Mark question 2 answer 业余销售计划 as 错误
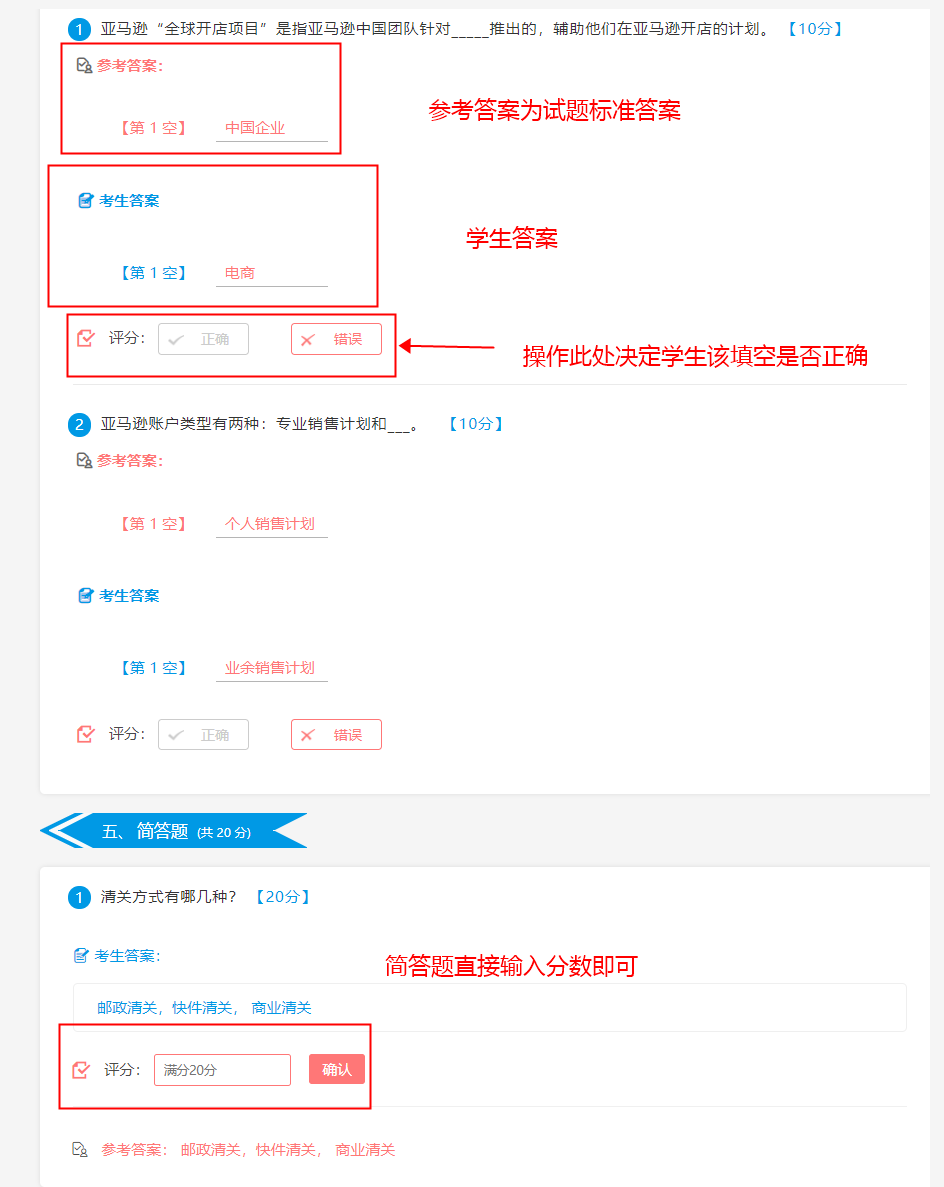This screenshot has height=1187, width=944. (x=336, y=734)
